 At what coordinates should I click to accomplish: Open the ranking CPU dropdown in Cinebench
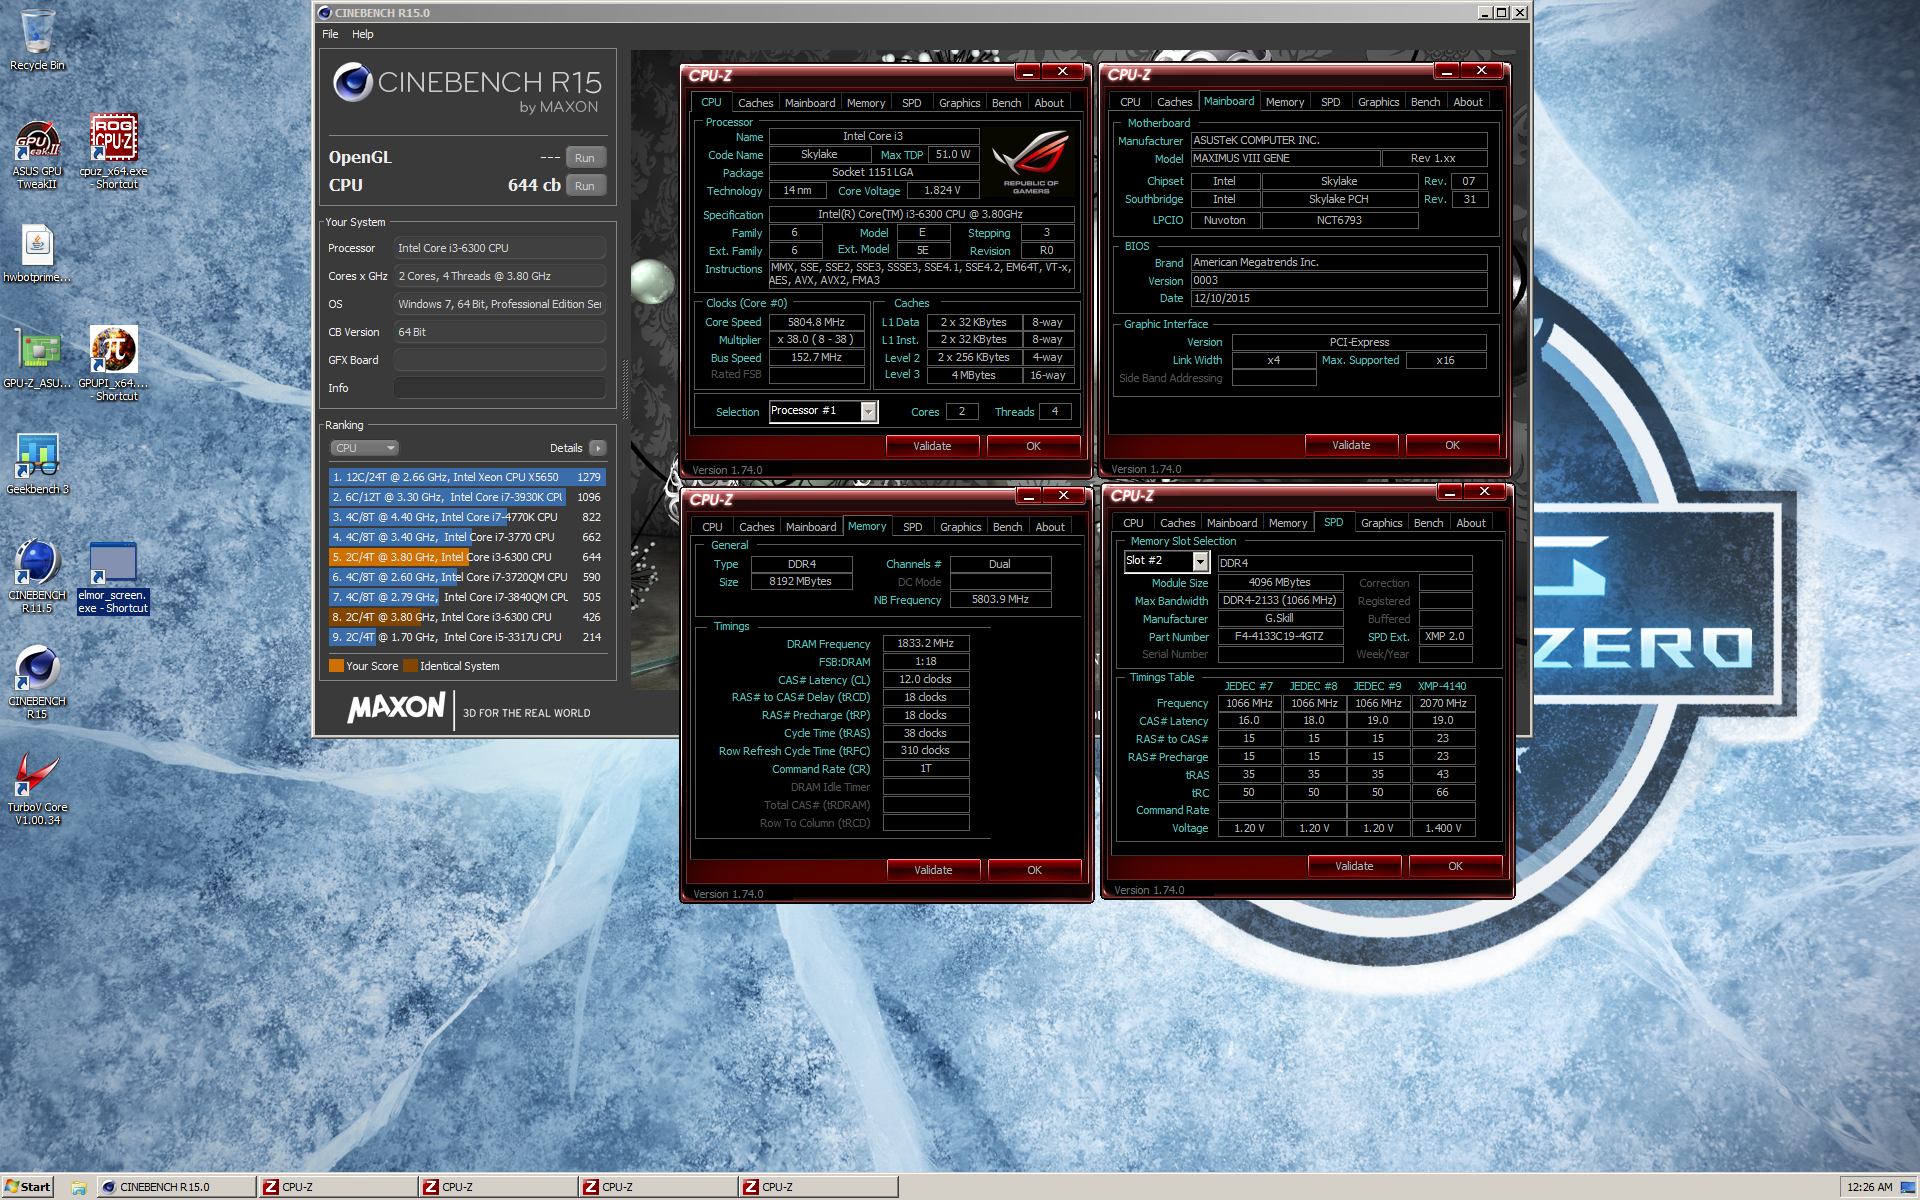[x=365, y=448]
